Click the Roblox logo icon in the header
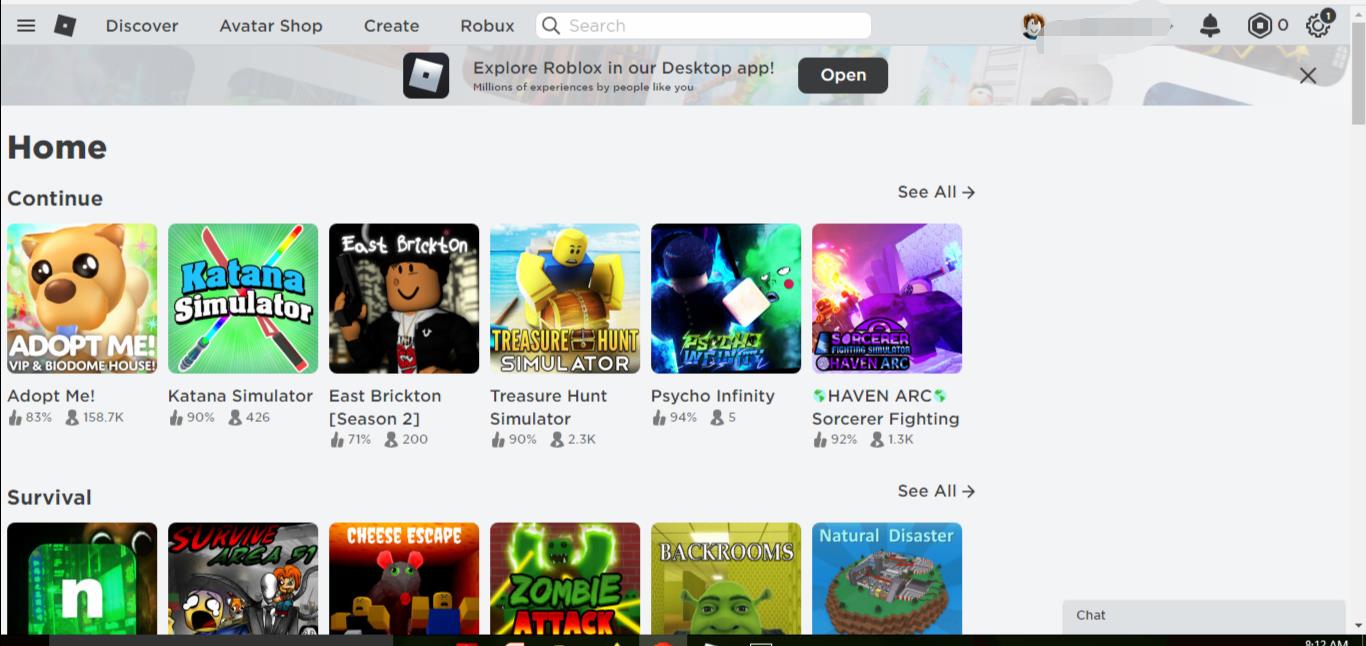Viewport: 1366px width, 646px height. point(65,26)
